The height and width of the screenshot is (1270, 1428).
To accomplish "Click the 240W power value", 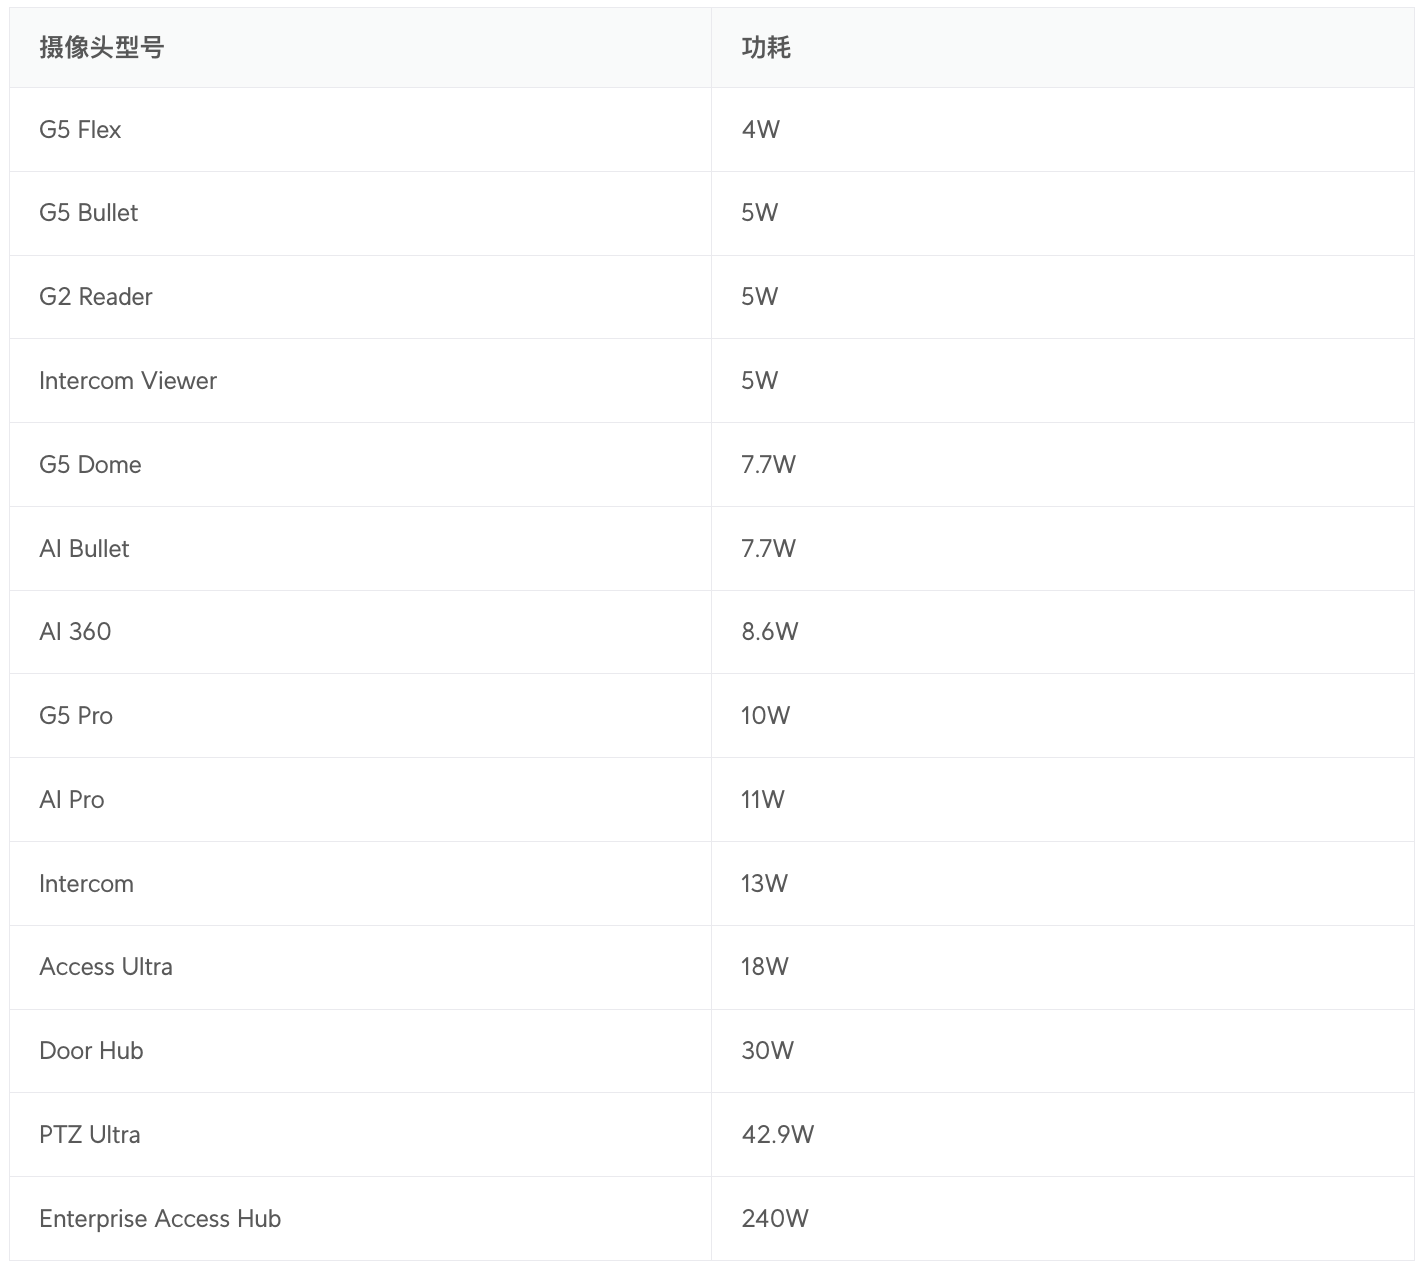I will (775, 1219).
